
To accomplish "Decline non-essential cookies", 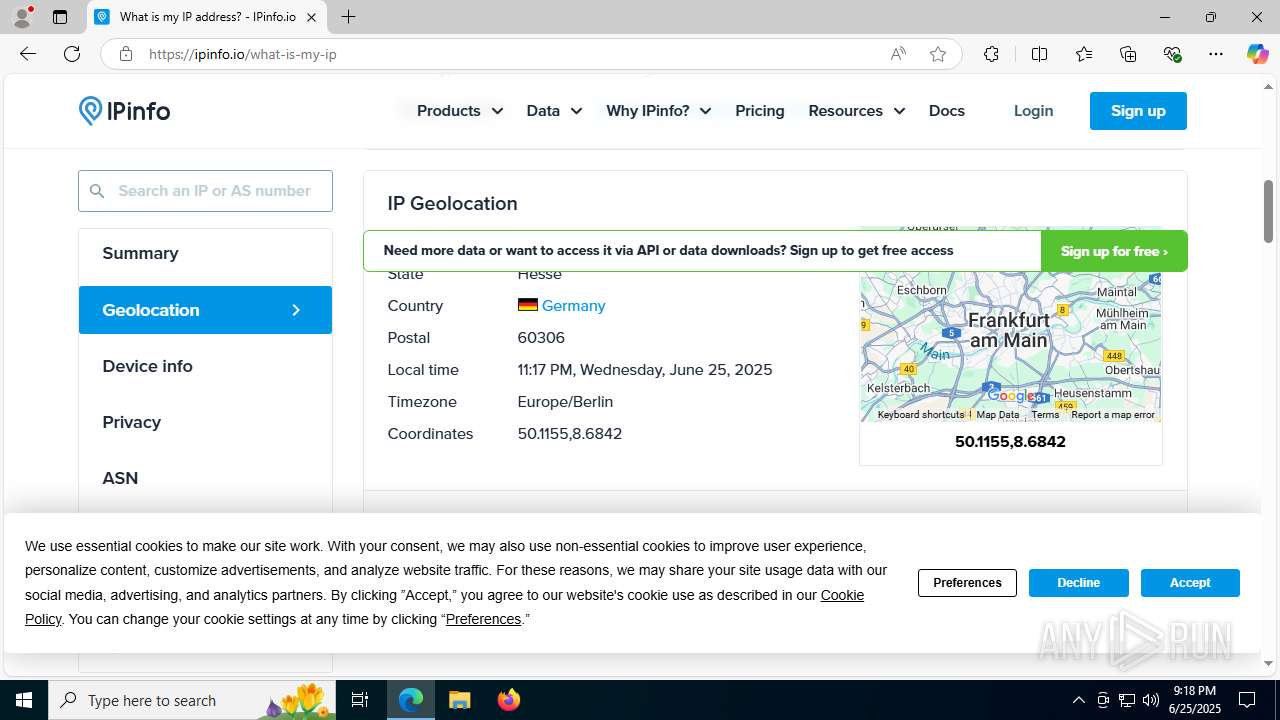I will 1078,583.
